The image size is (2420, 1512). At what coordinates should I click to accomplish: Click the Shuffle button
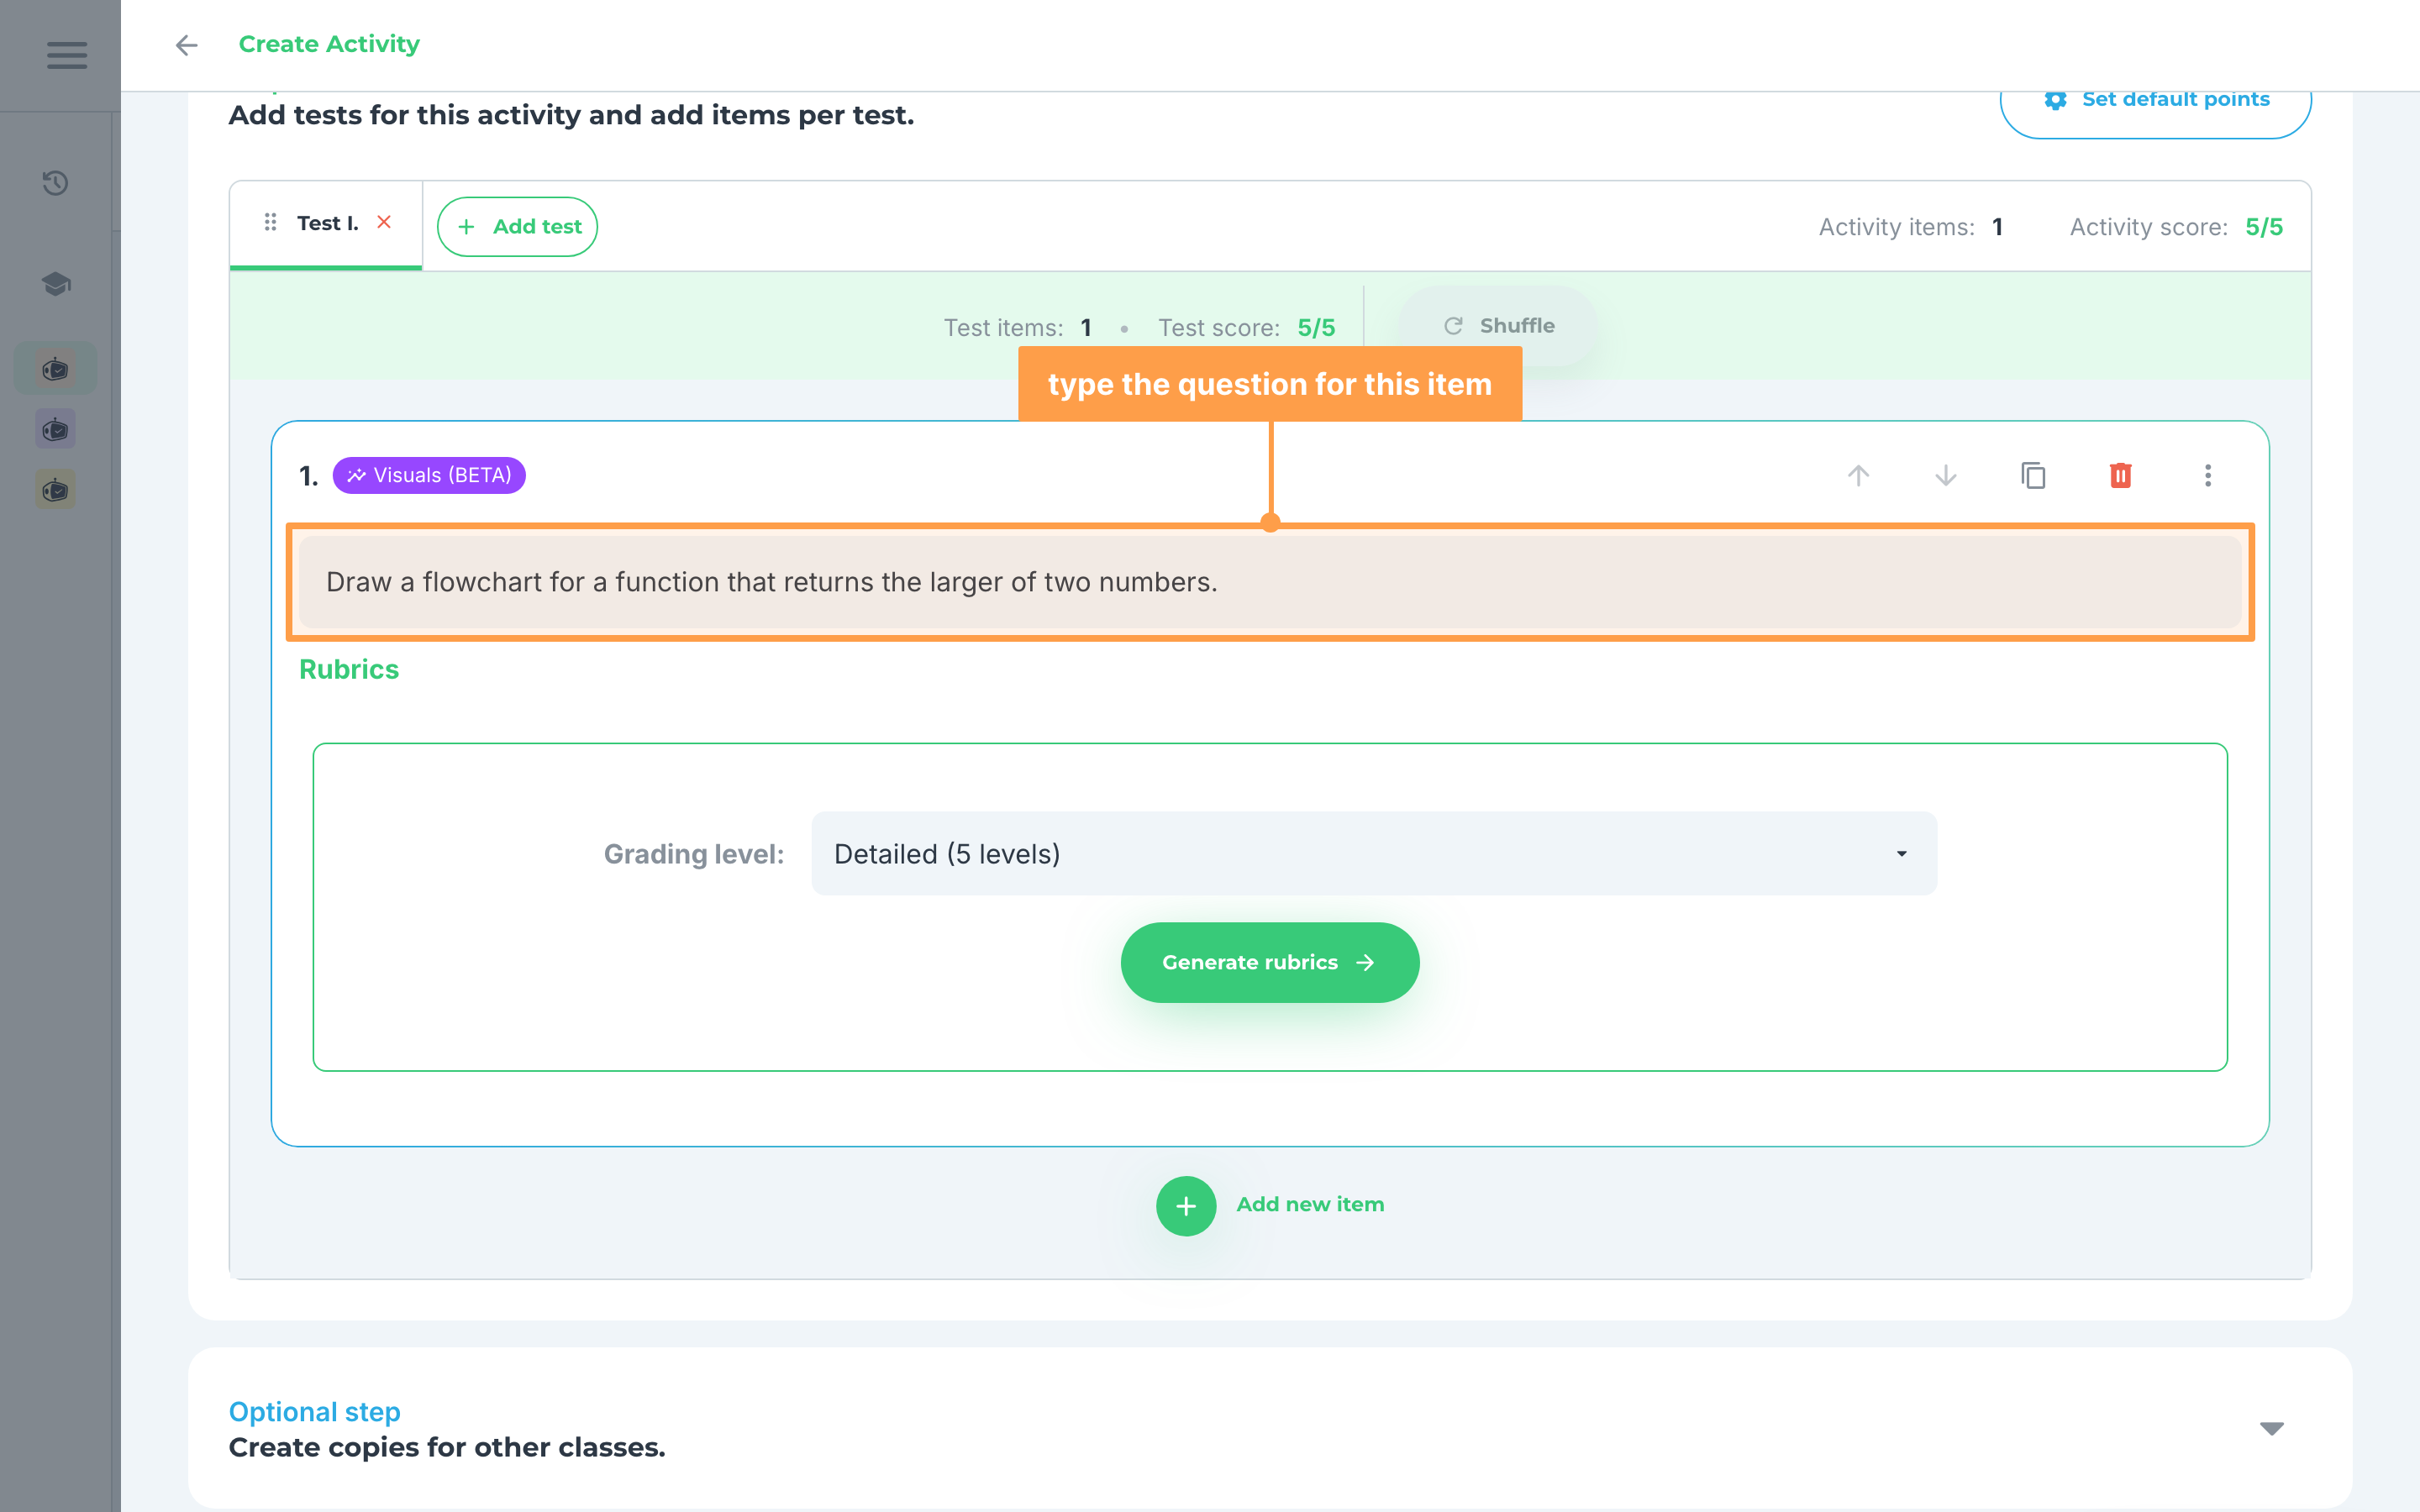pos(1497,326)
